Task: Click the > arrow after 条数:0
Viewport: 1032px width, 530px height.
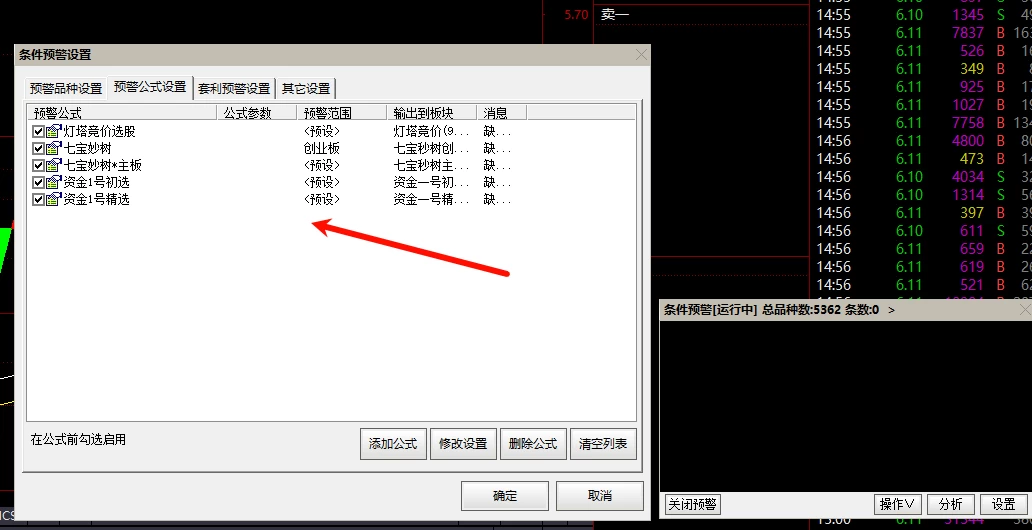Action: 891,309
